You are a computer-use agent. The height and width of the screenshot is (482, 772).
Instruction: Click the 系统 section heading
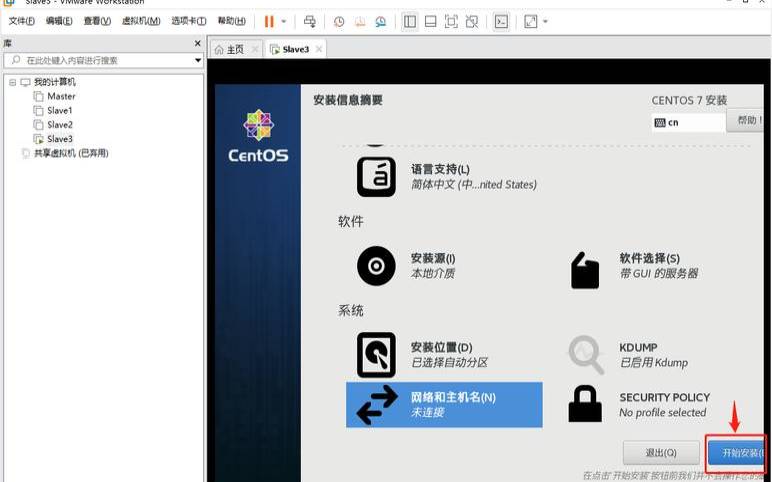[x=351, y=311]
